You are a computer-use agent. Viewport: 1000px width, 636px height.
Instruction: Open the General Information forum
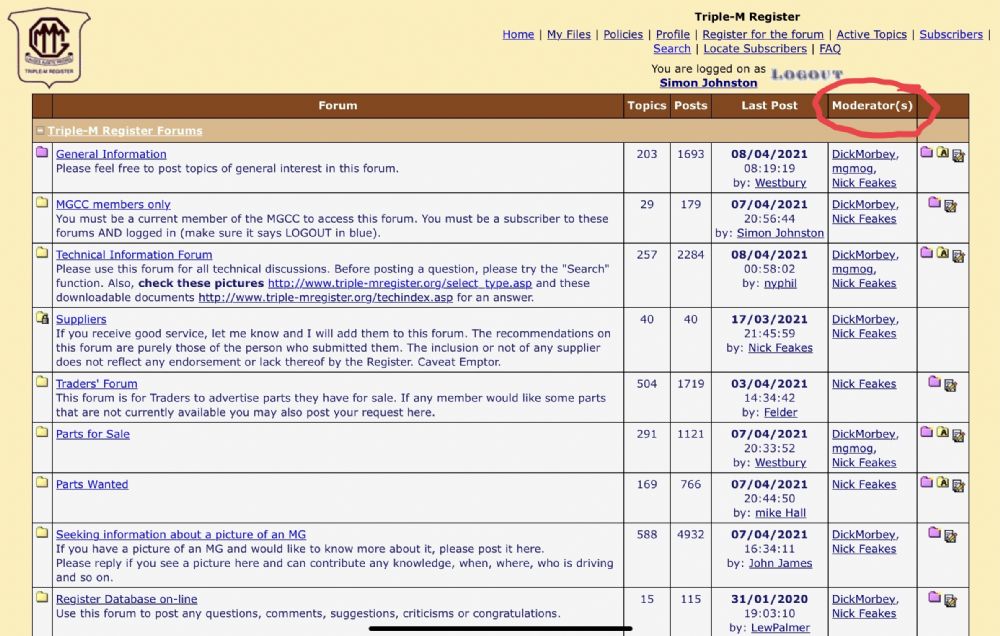(x=111, y=154)
